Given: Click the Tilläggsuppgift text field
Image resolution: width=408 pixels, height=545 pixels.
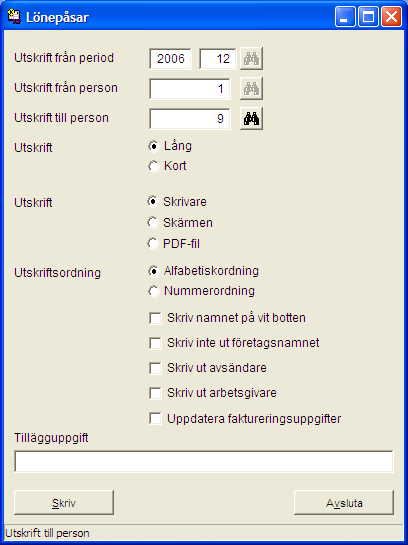Looking at the screenshot, I should (x=204, y=461).
